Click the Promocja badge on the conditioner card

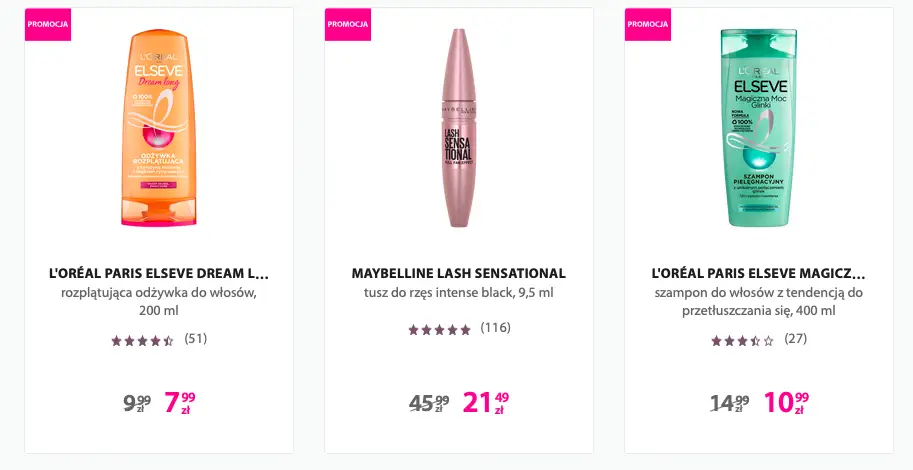tap(48, 24)
